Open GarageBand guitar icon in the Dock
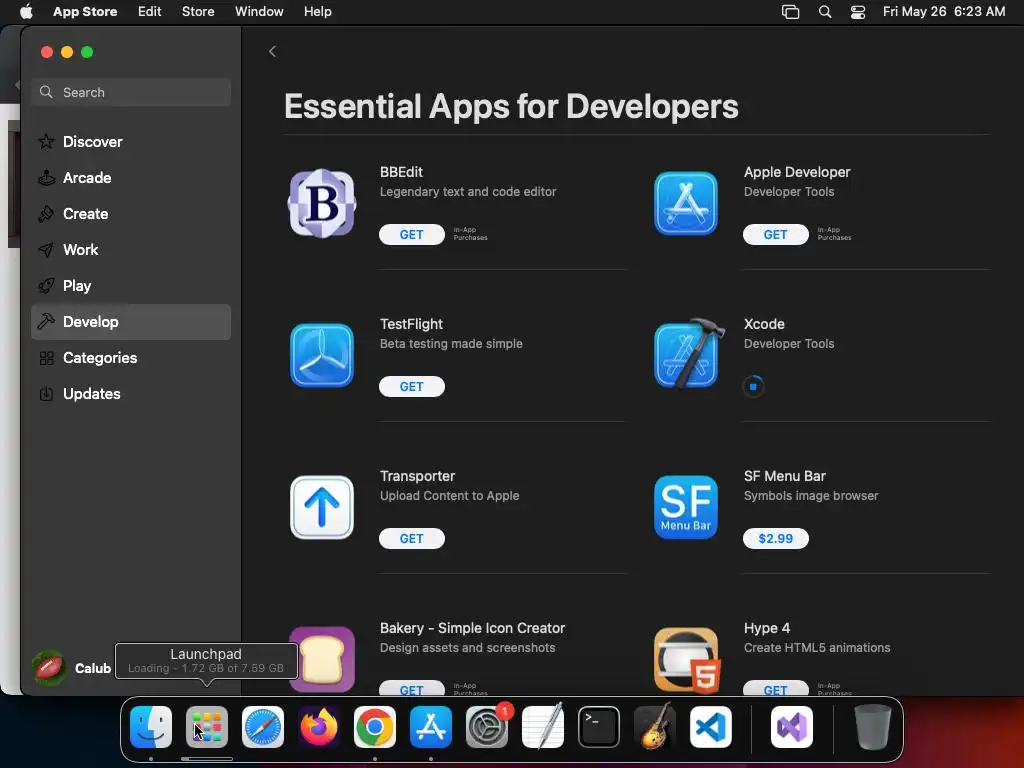 (x=655, y=727)
